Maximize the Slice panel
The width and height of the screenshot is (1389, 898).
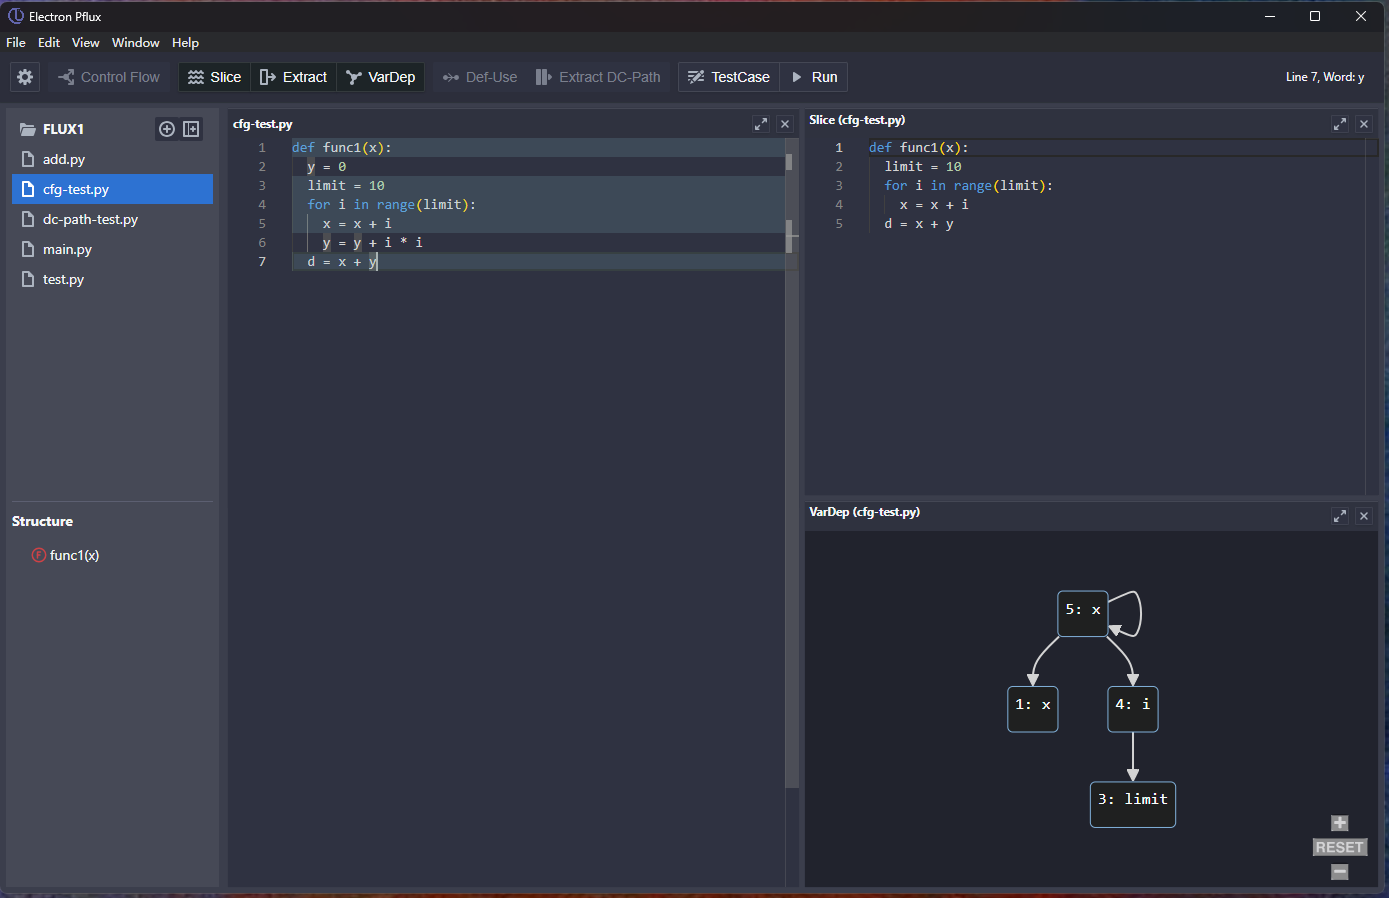click(x=1340, y=124)
